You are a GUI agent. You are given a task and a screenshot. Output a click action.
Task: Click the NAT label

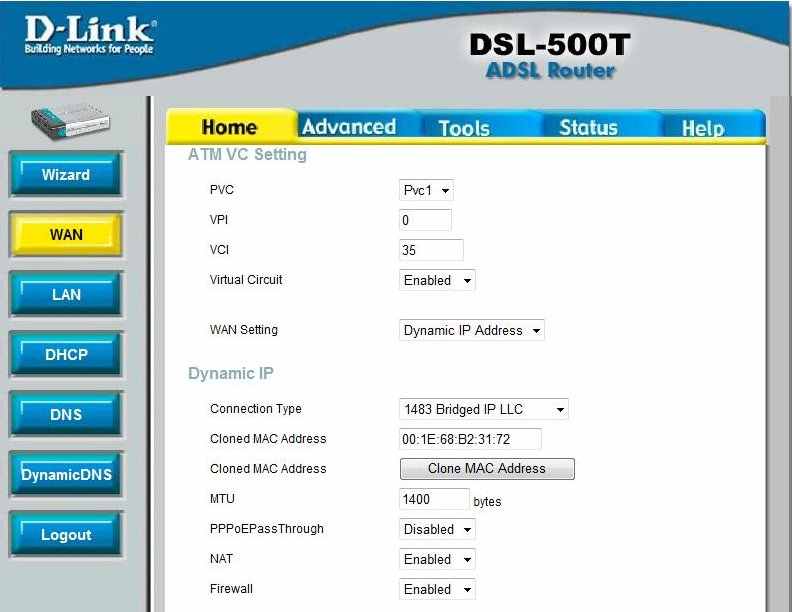[x=221, y=558]
